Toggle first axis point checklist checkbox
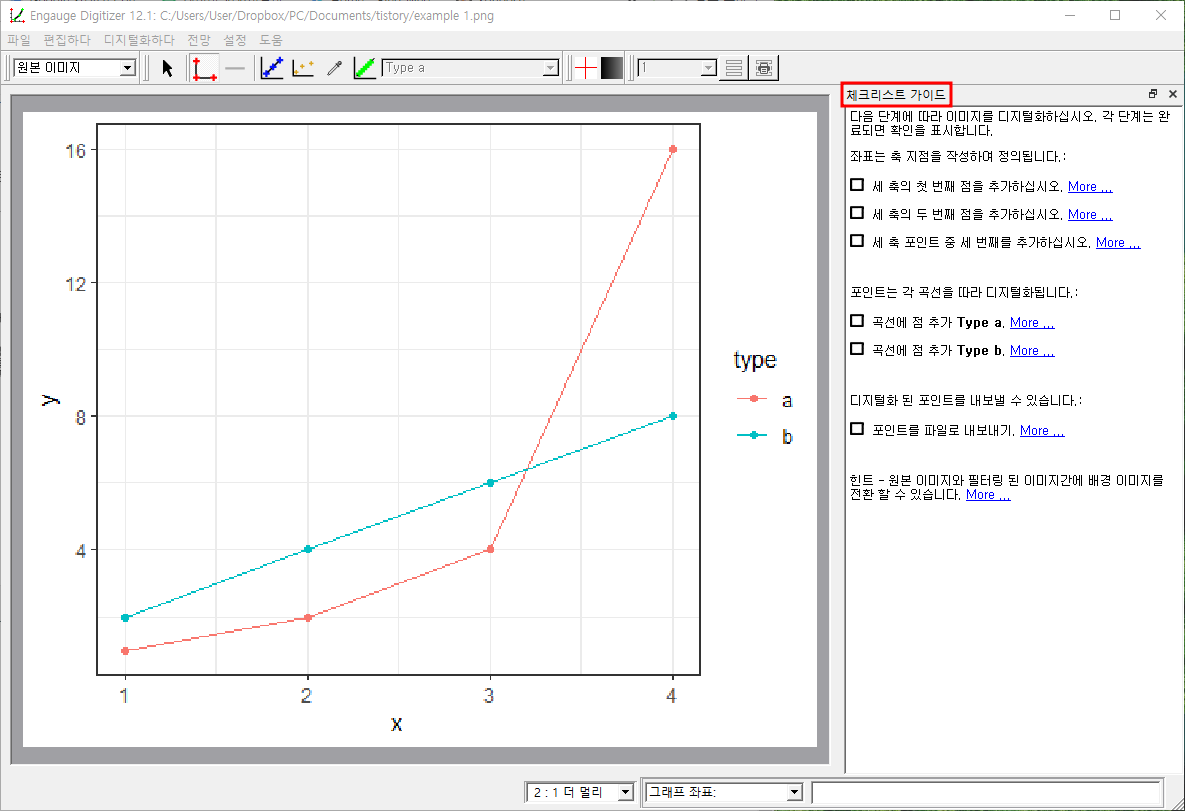Viewport: 1185px width, 811px height. coord(857,185)
